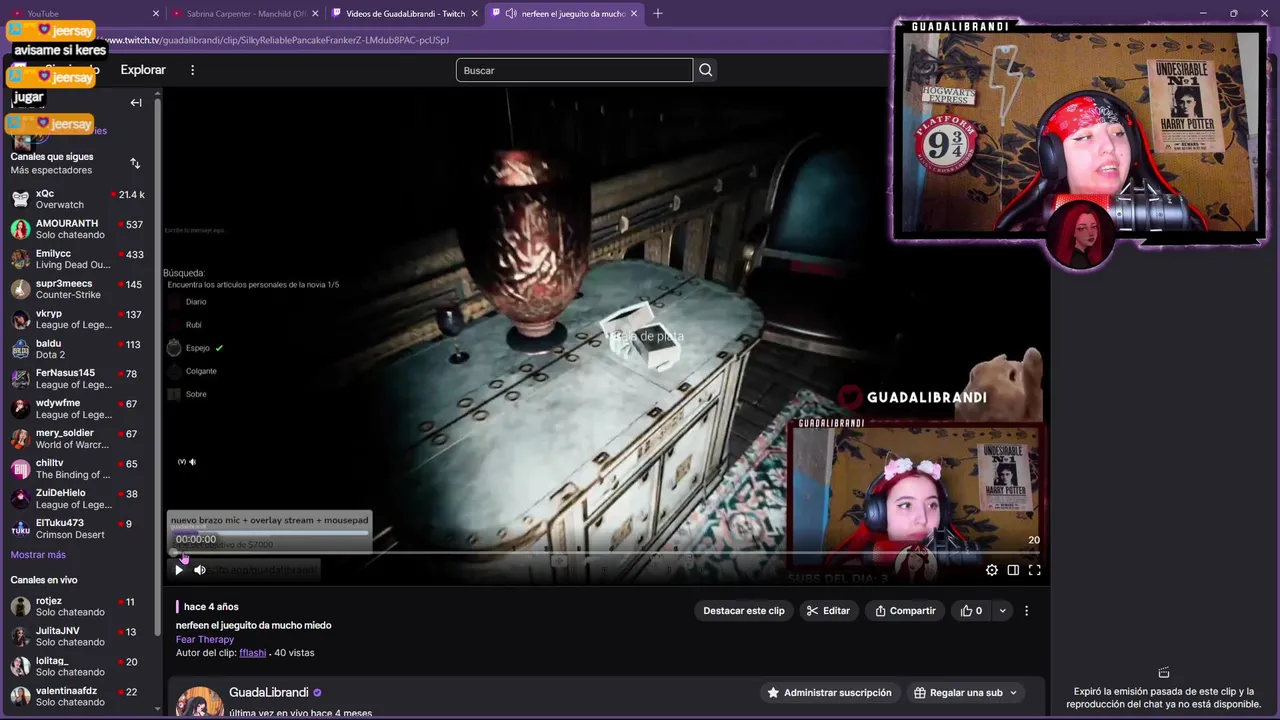Viewport: 1280px width, 720px height.
Task: Open wdywfme channel in sidebar
Action: click(x=78, y=409)
